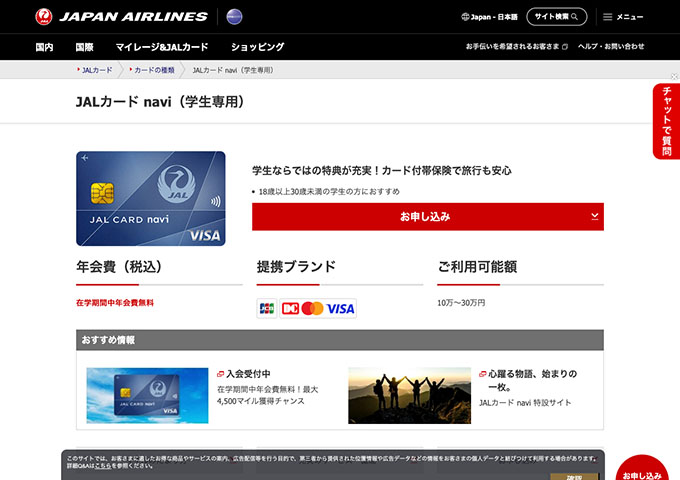
Task: Click the DC card brand logo
Action: pyautogui.click(x=290, y=308)
